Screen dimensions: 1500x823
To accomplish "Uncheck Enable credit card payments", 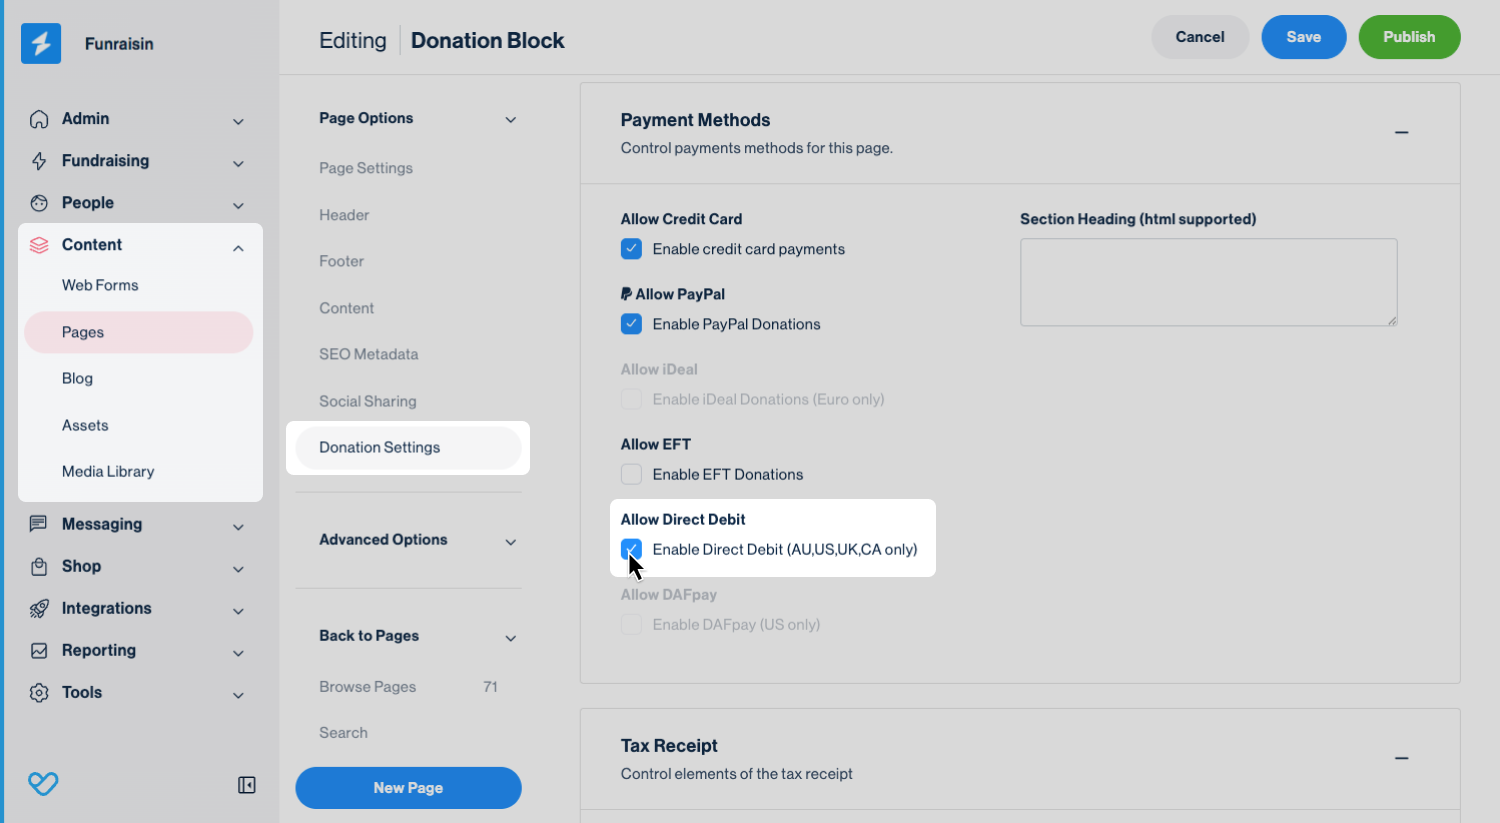I will pos(631,249).
